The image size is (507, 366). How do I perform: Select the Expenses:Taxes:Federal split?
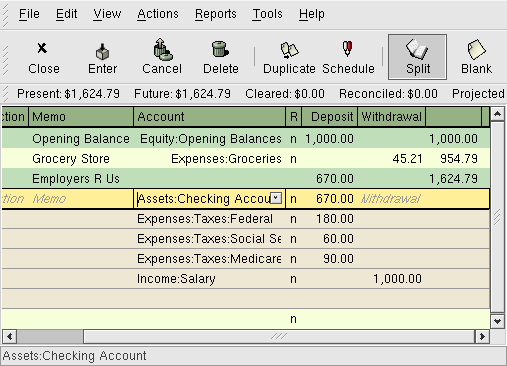click(246, 219)
